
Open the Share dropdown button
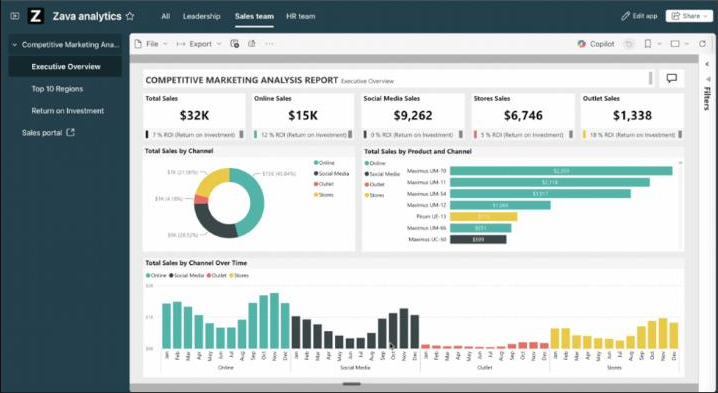(x=689, y=16)
